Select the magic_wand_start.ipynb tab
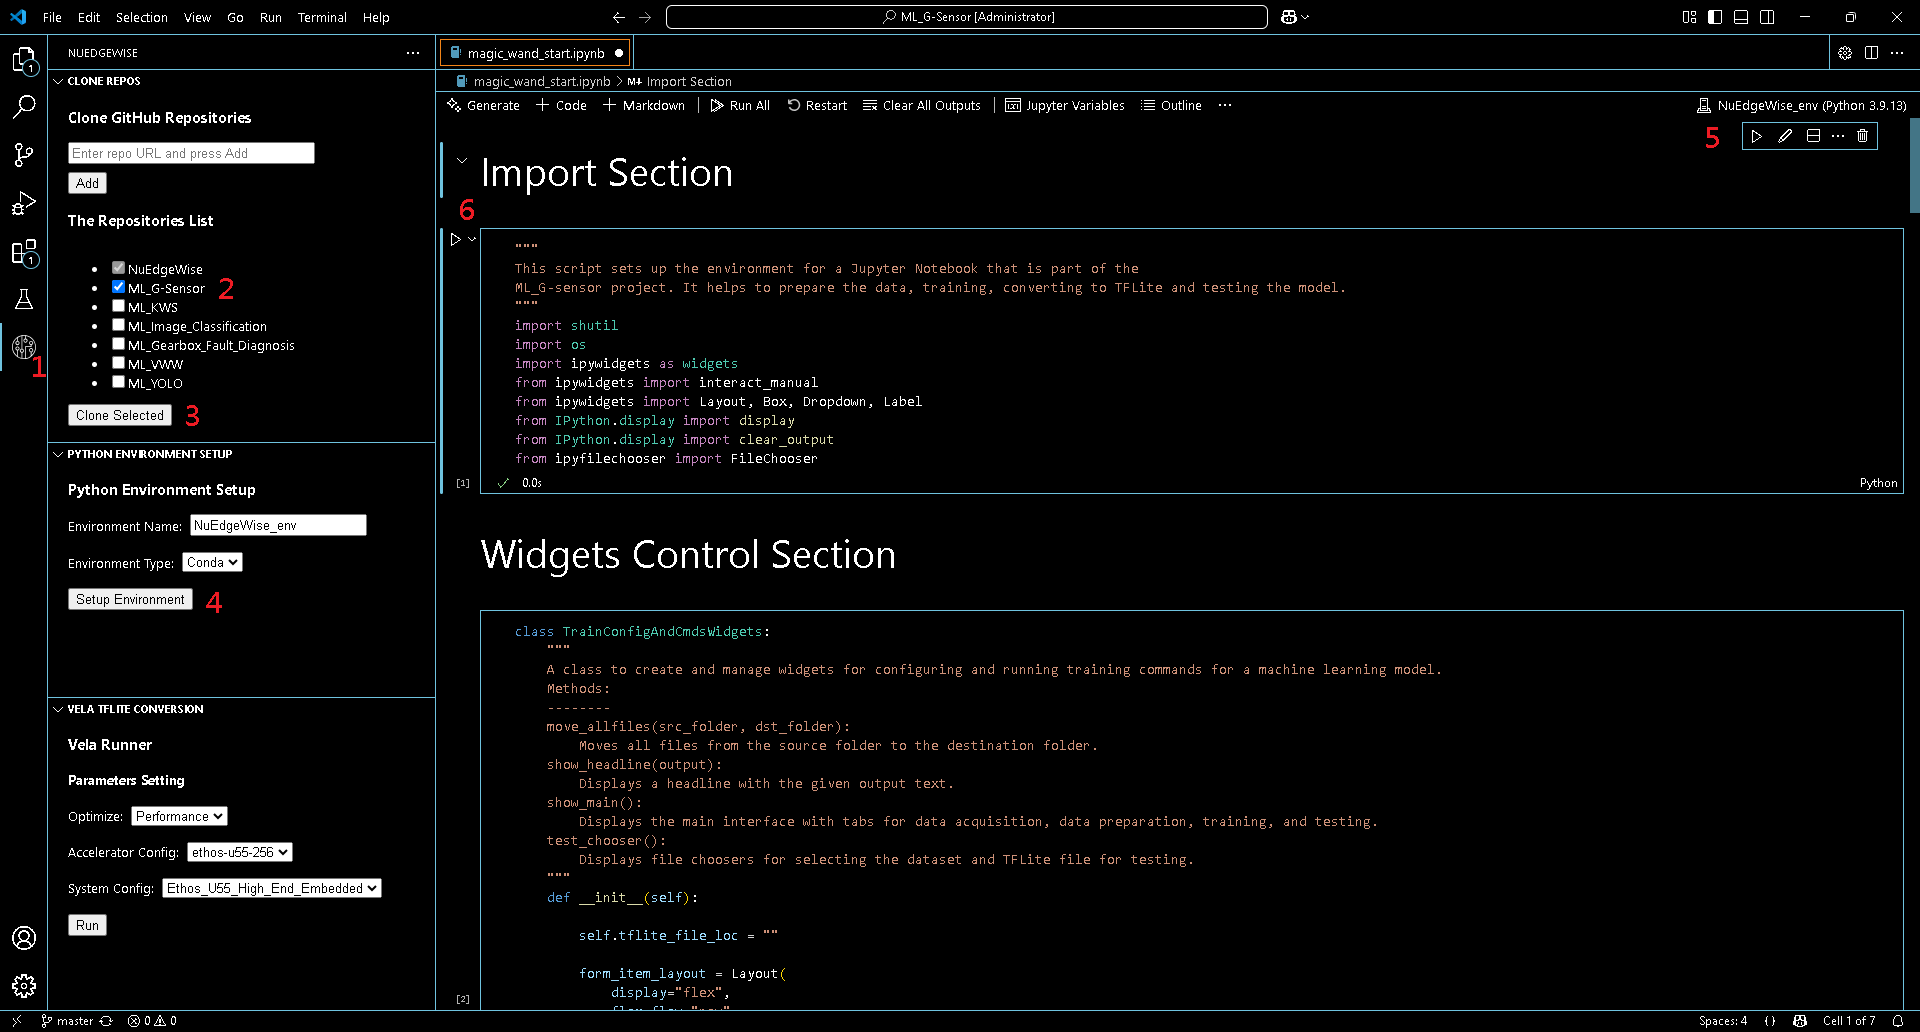1920x1032 pixels. (x=535, y=53)
